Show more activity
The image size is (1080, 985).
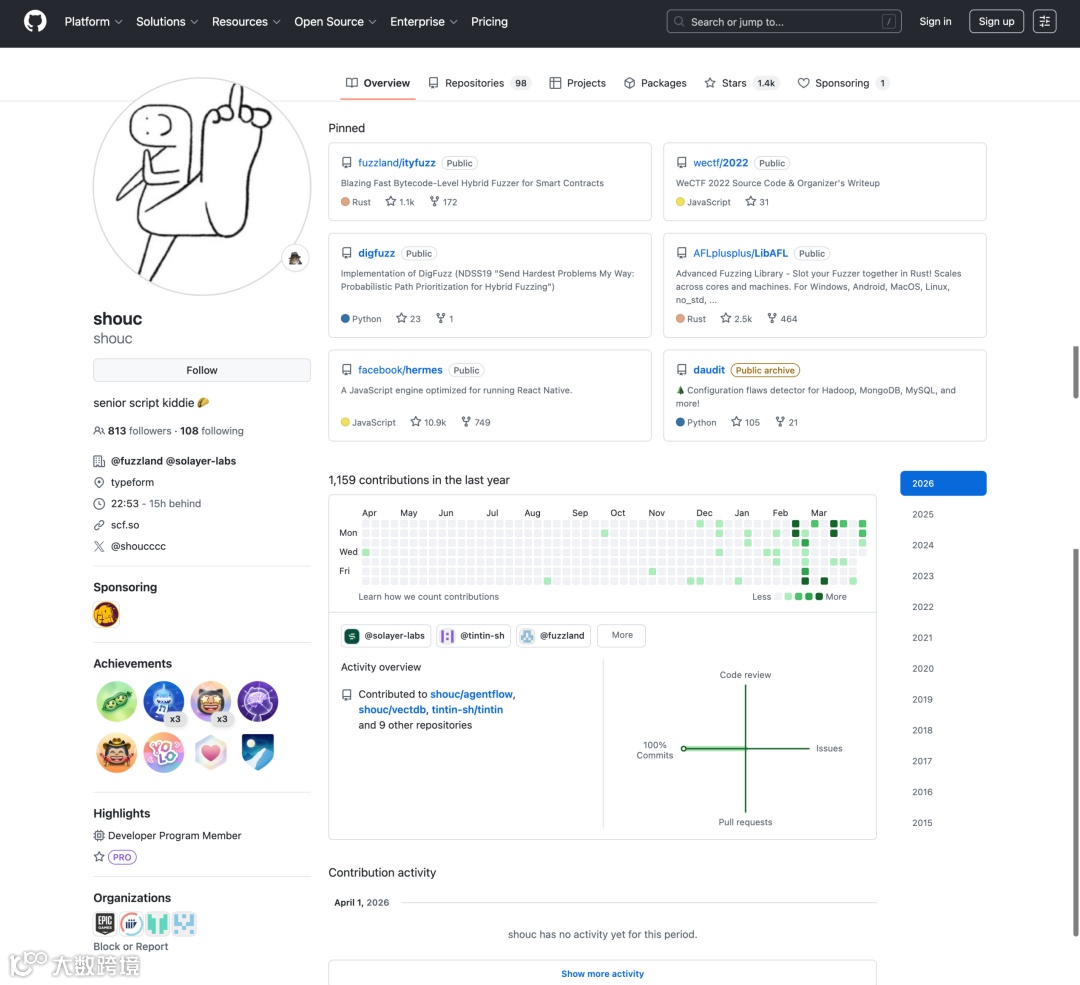(x=602, y=973)
